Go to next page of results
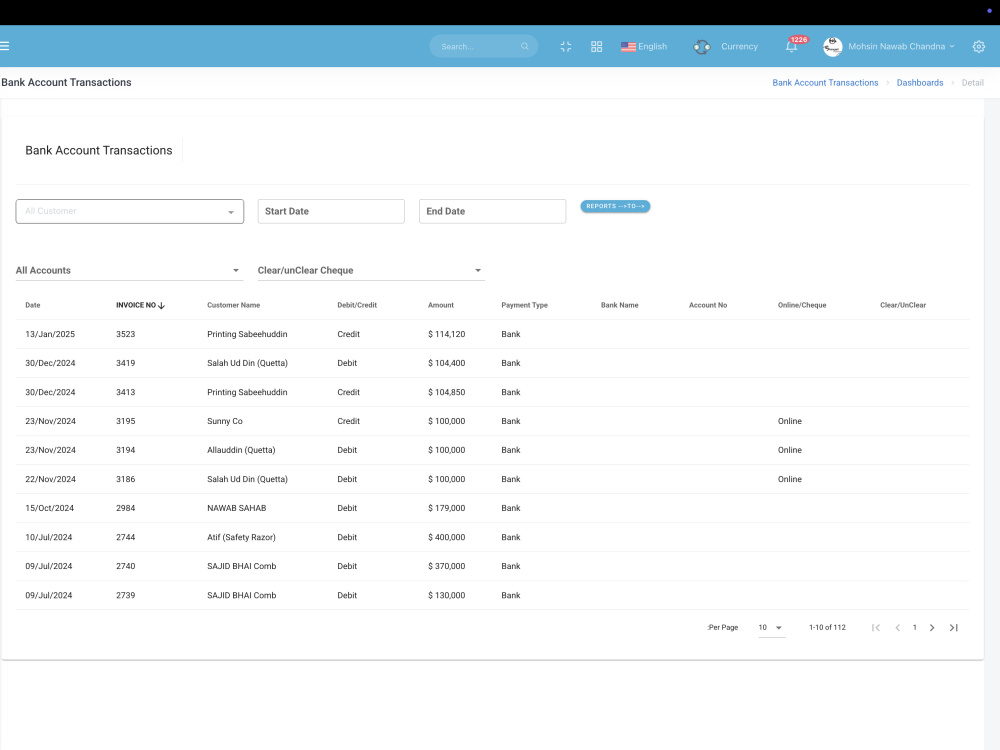The image size is (1000, 750). tap(932, 628)
